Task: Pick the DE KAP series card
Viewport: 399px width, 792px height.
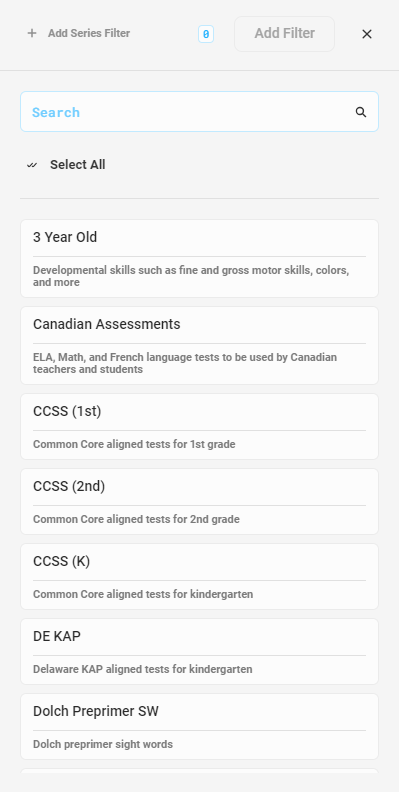Action: click(200, 652)
